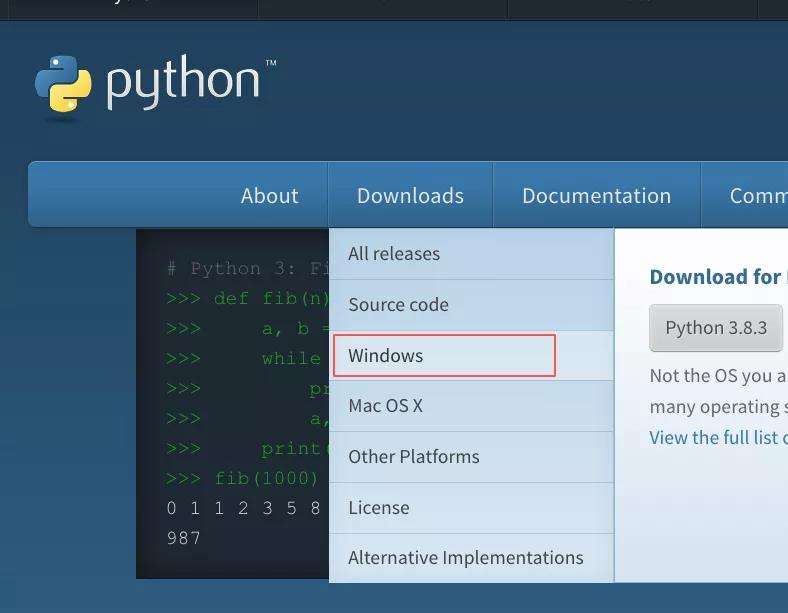The image size is (788, 613).
Task: Click the '# Python 3' comment line
Action: [247, 269]
